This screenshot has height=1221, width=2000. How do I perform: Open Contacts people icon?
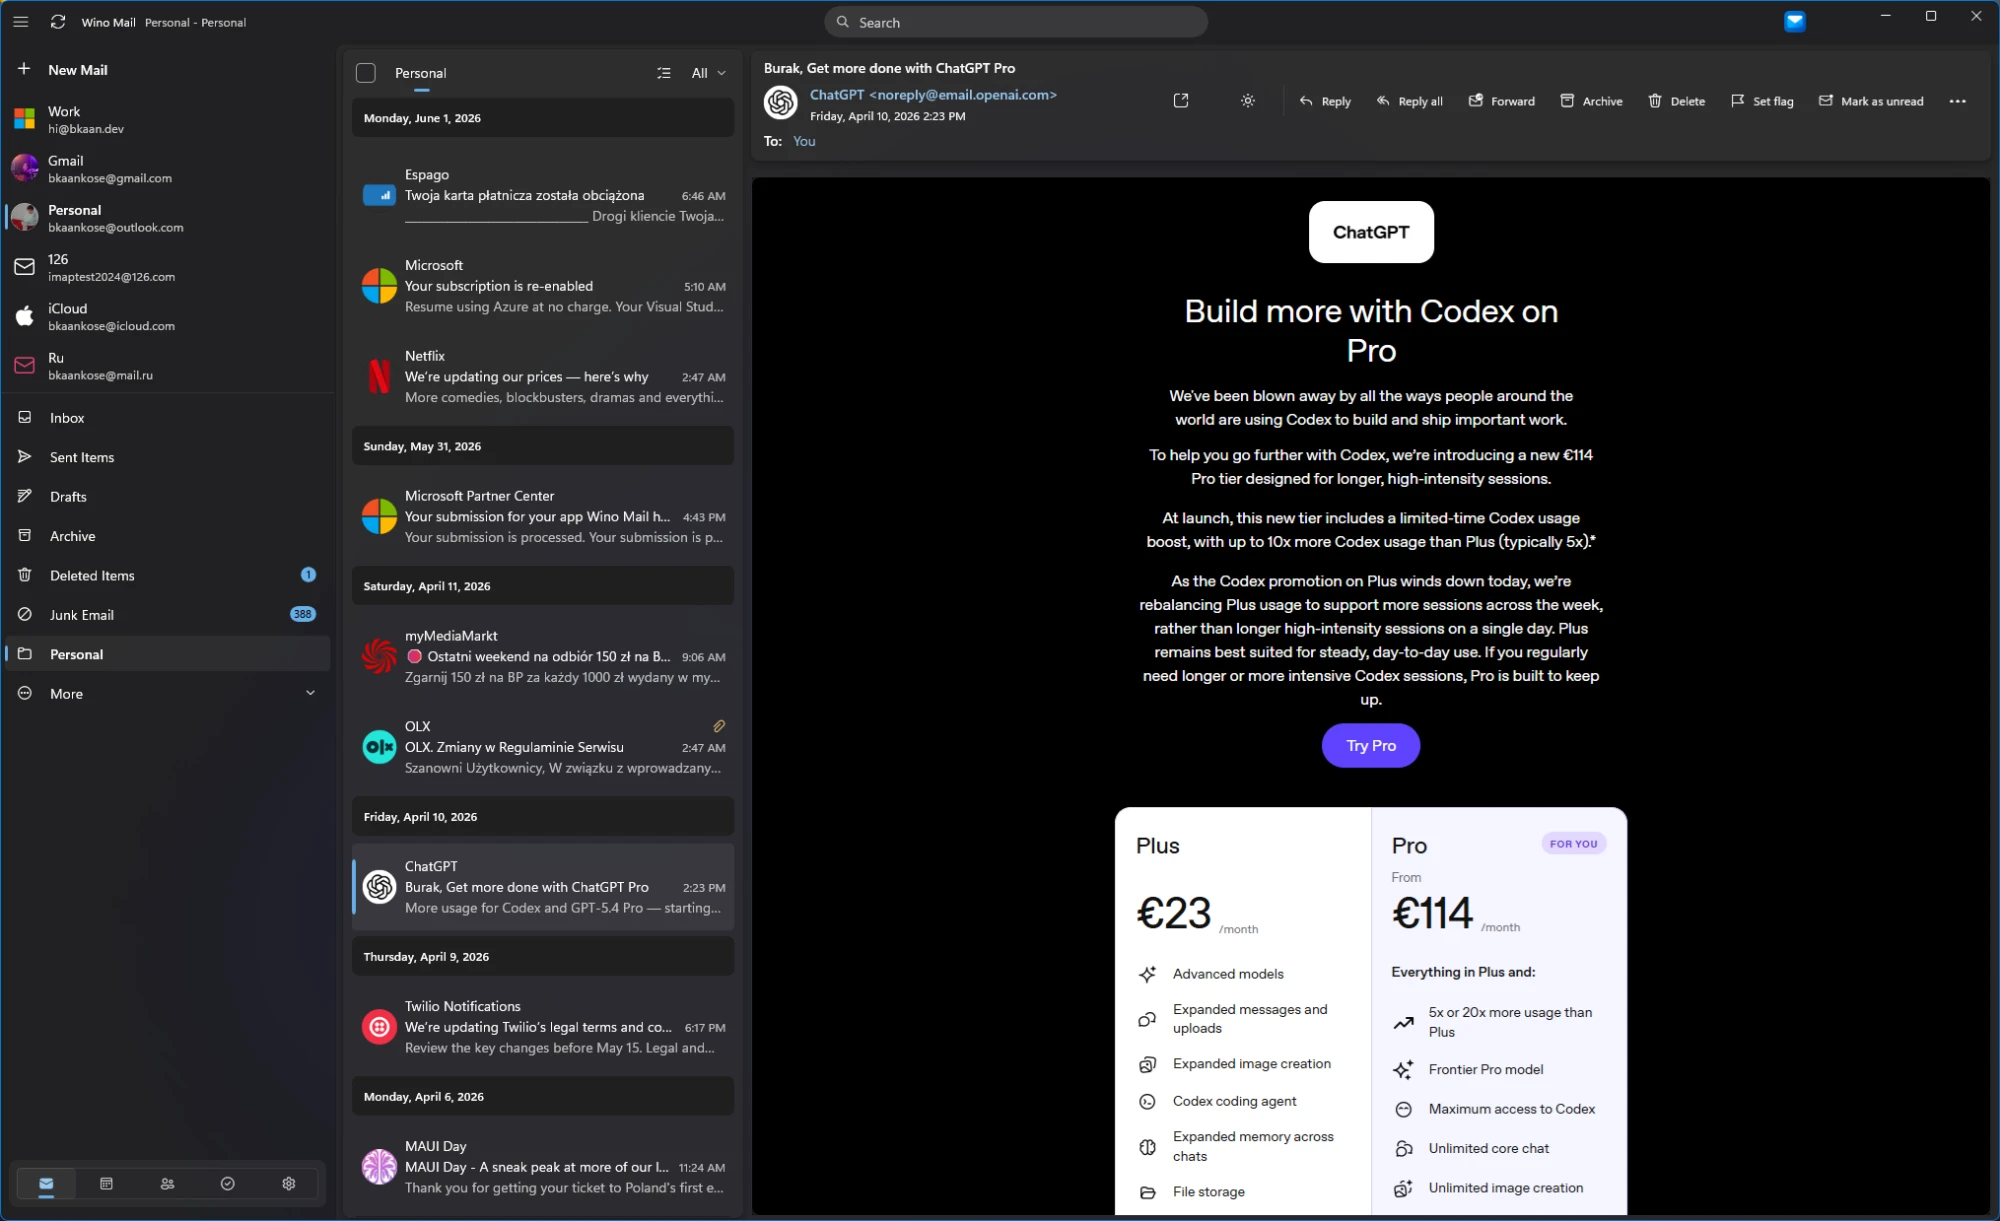tap(167, 1184)
